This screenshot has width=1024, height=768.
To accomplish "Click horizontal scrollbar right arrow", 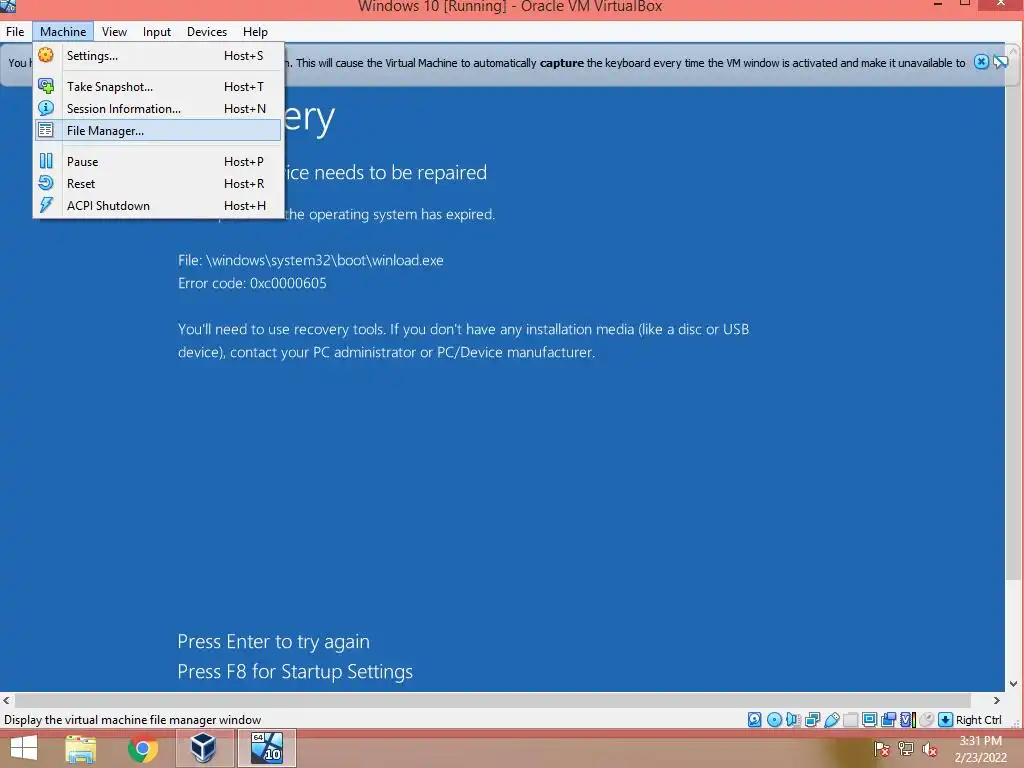I will pos(997,700).
